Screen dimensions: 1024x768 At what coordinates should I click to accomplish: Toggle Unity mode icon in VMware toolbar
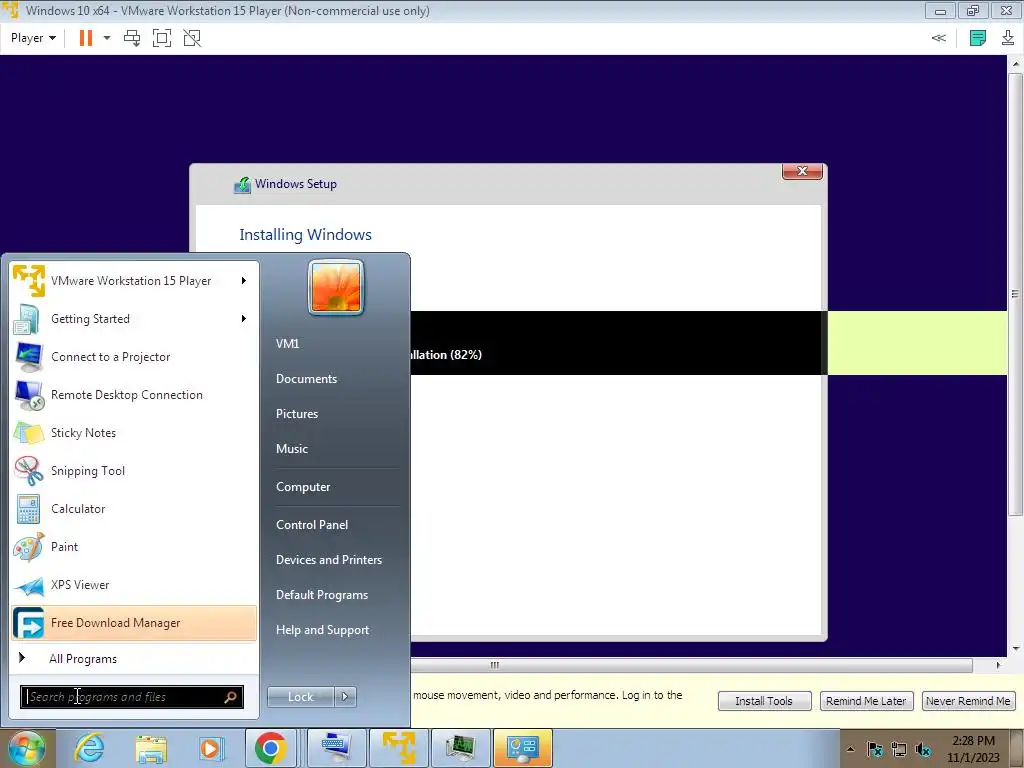(192, 38)
